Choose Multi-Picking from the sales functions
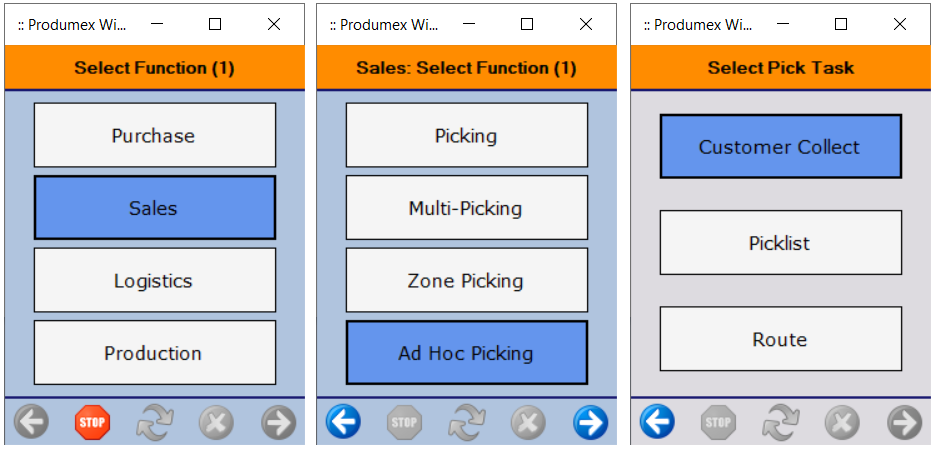Screen dimensions: 940x450 [x=466, y=208]
